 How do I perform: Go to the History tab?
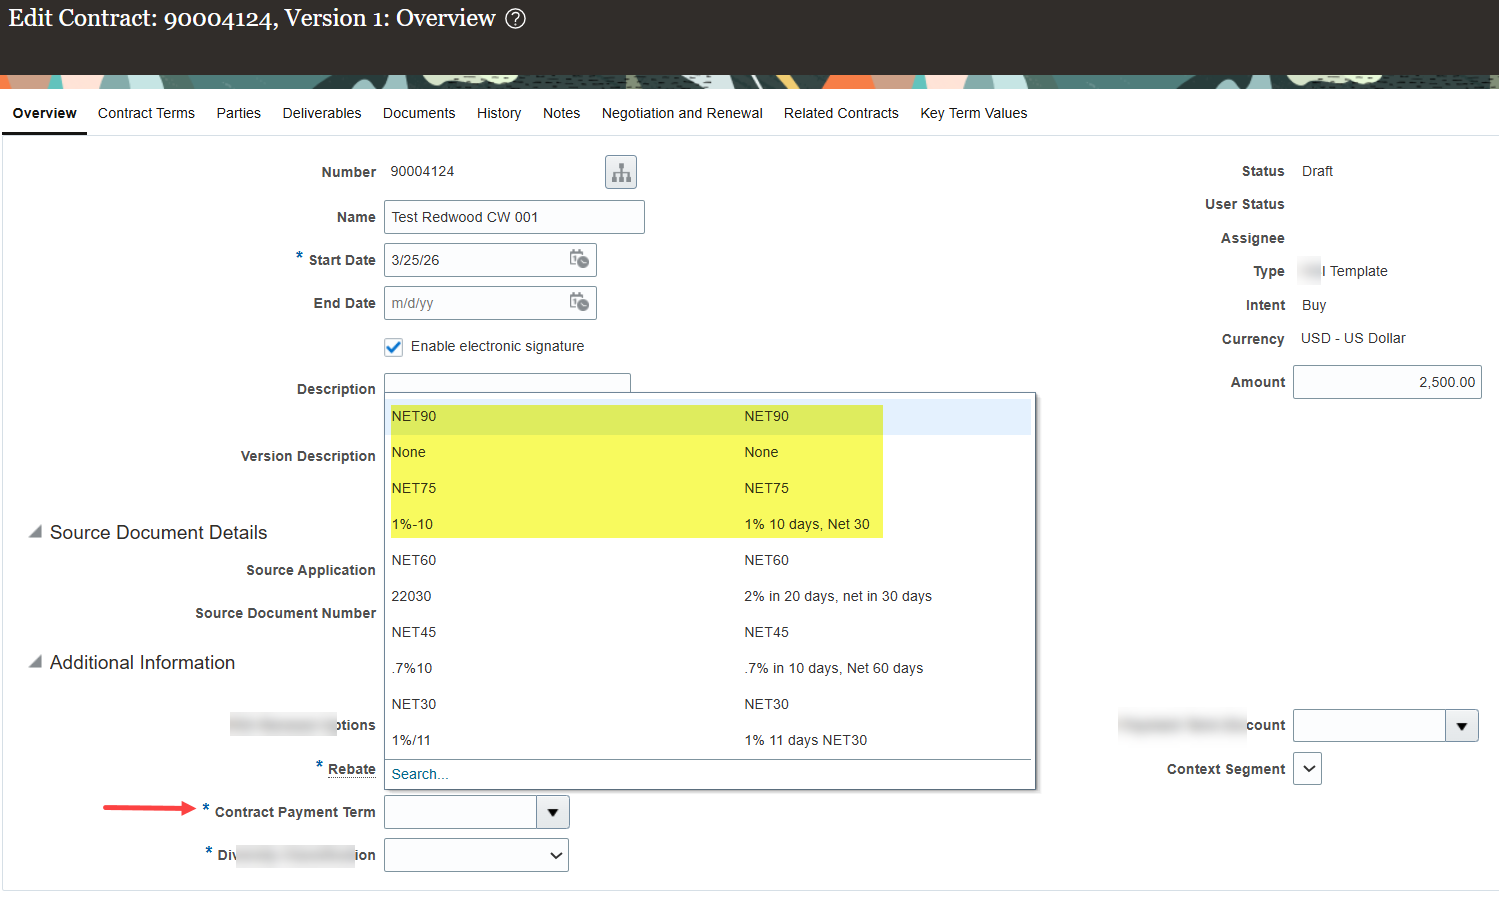click(x=499, y=113)
